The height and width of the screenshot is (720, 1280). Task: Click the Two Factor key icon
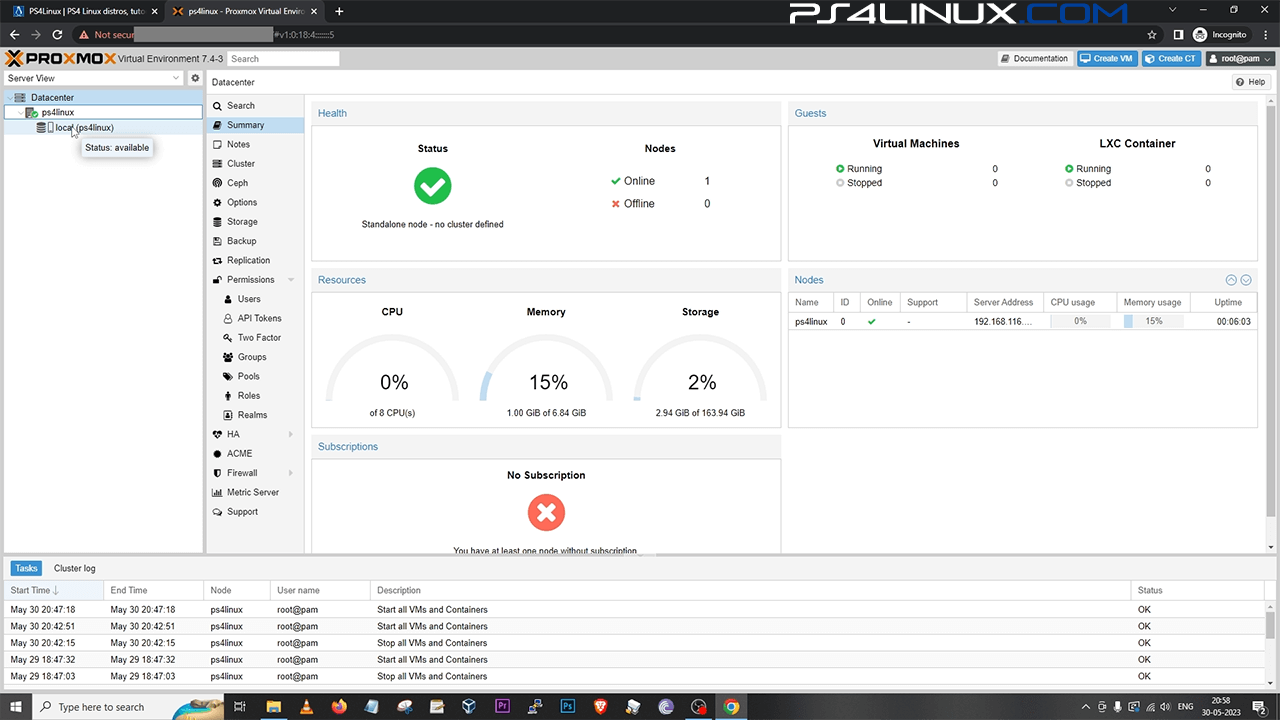coord(228,338)
